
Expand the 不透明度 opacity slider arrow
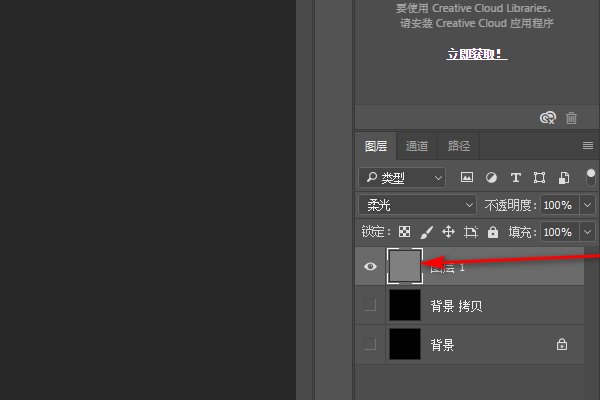587,205
